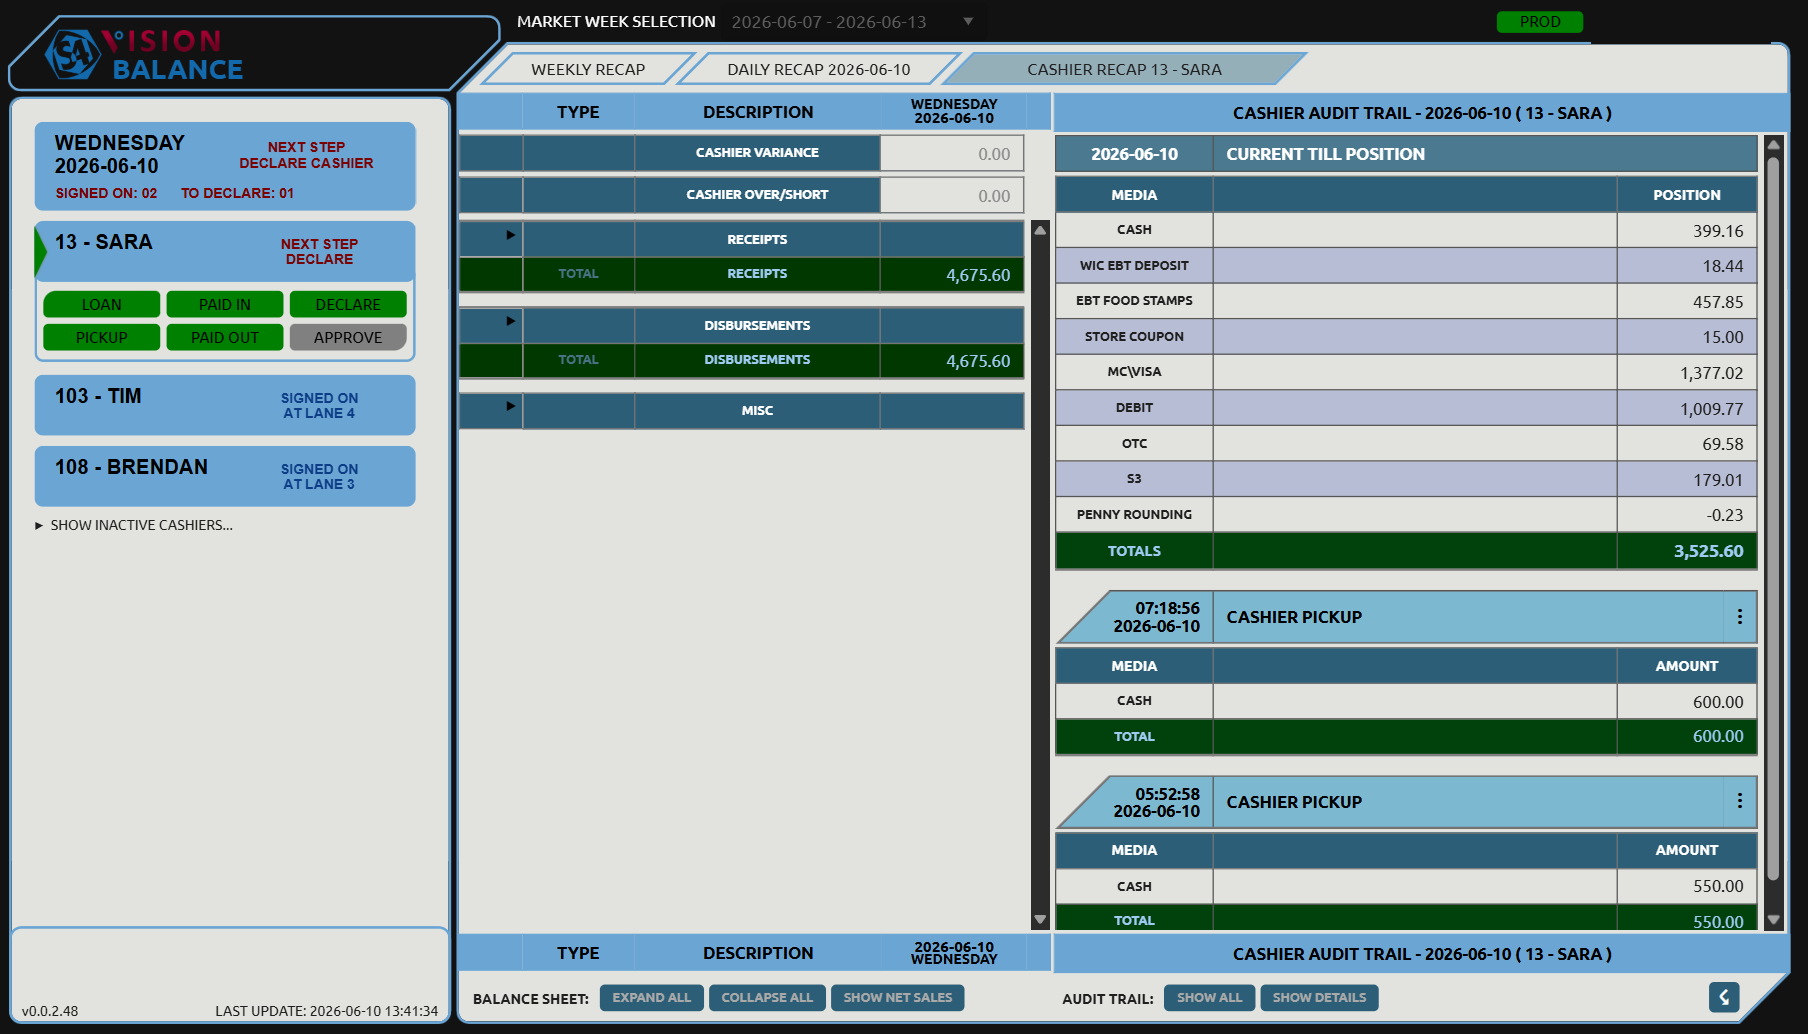Viewport: 1808px width, 1034px height.
Task: Expand the Misc section
Action: coord(510,406)
